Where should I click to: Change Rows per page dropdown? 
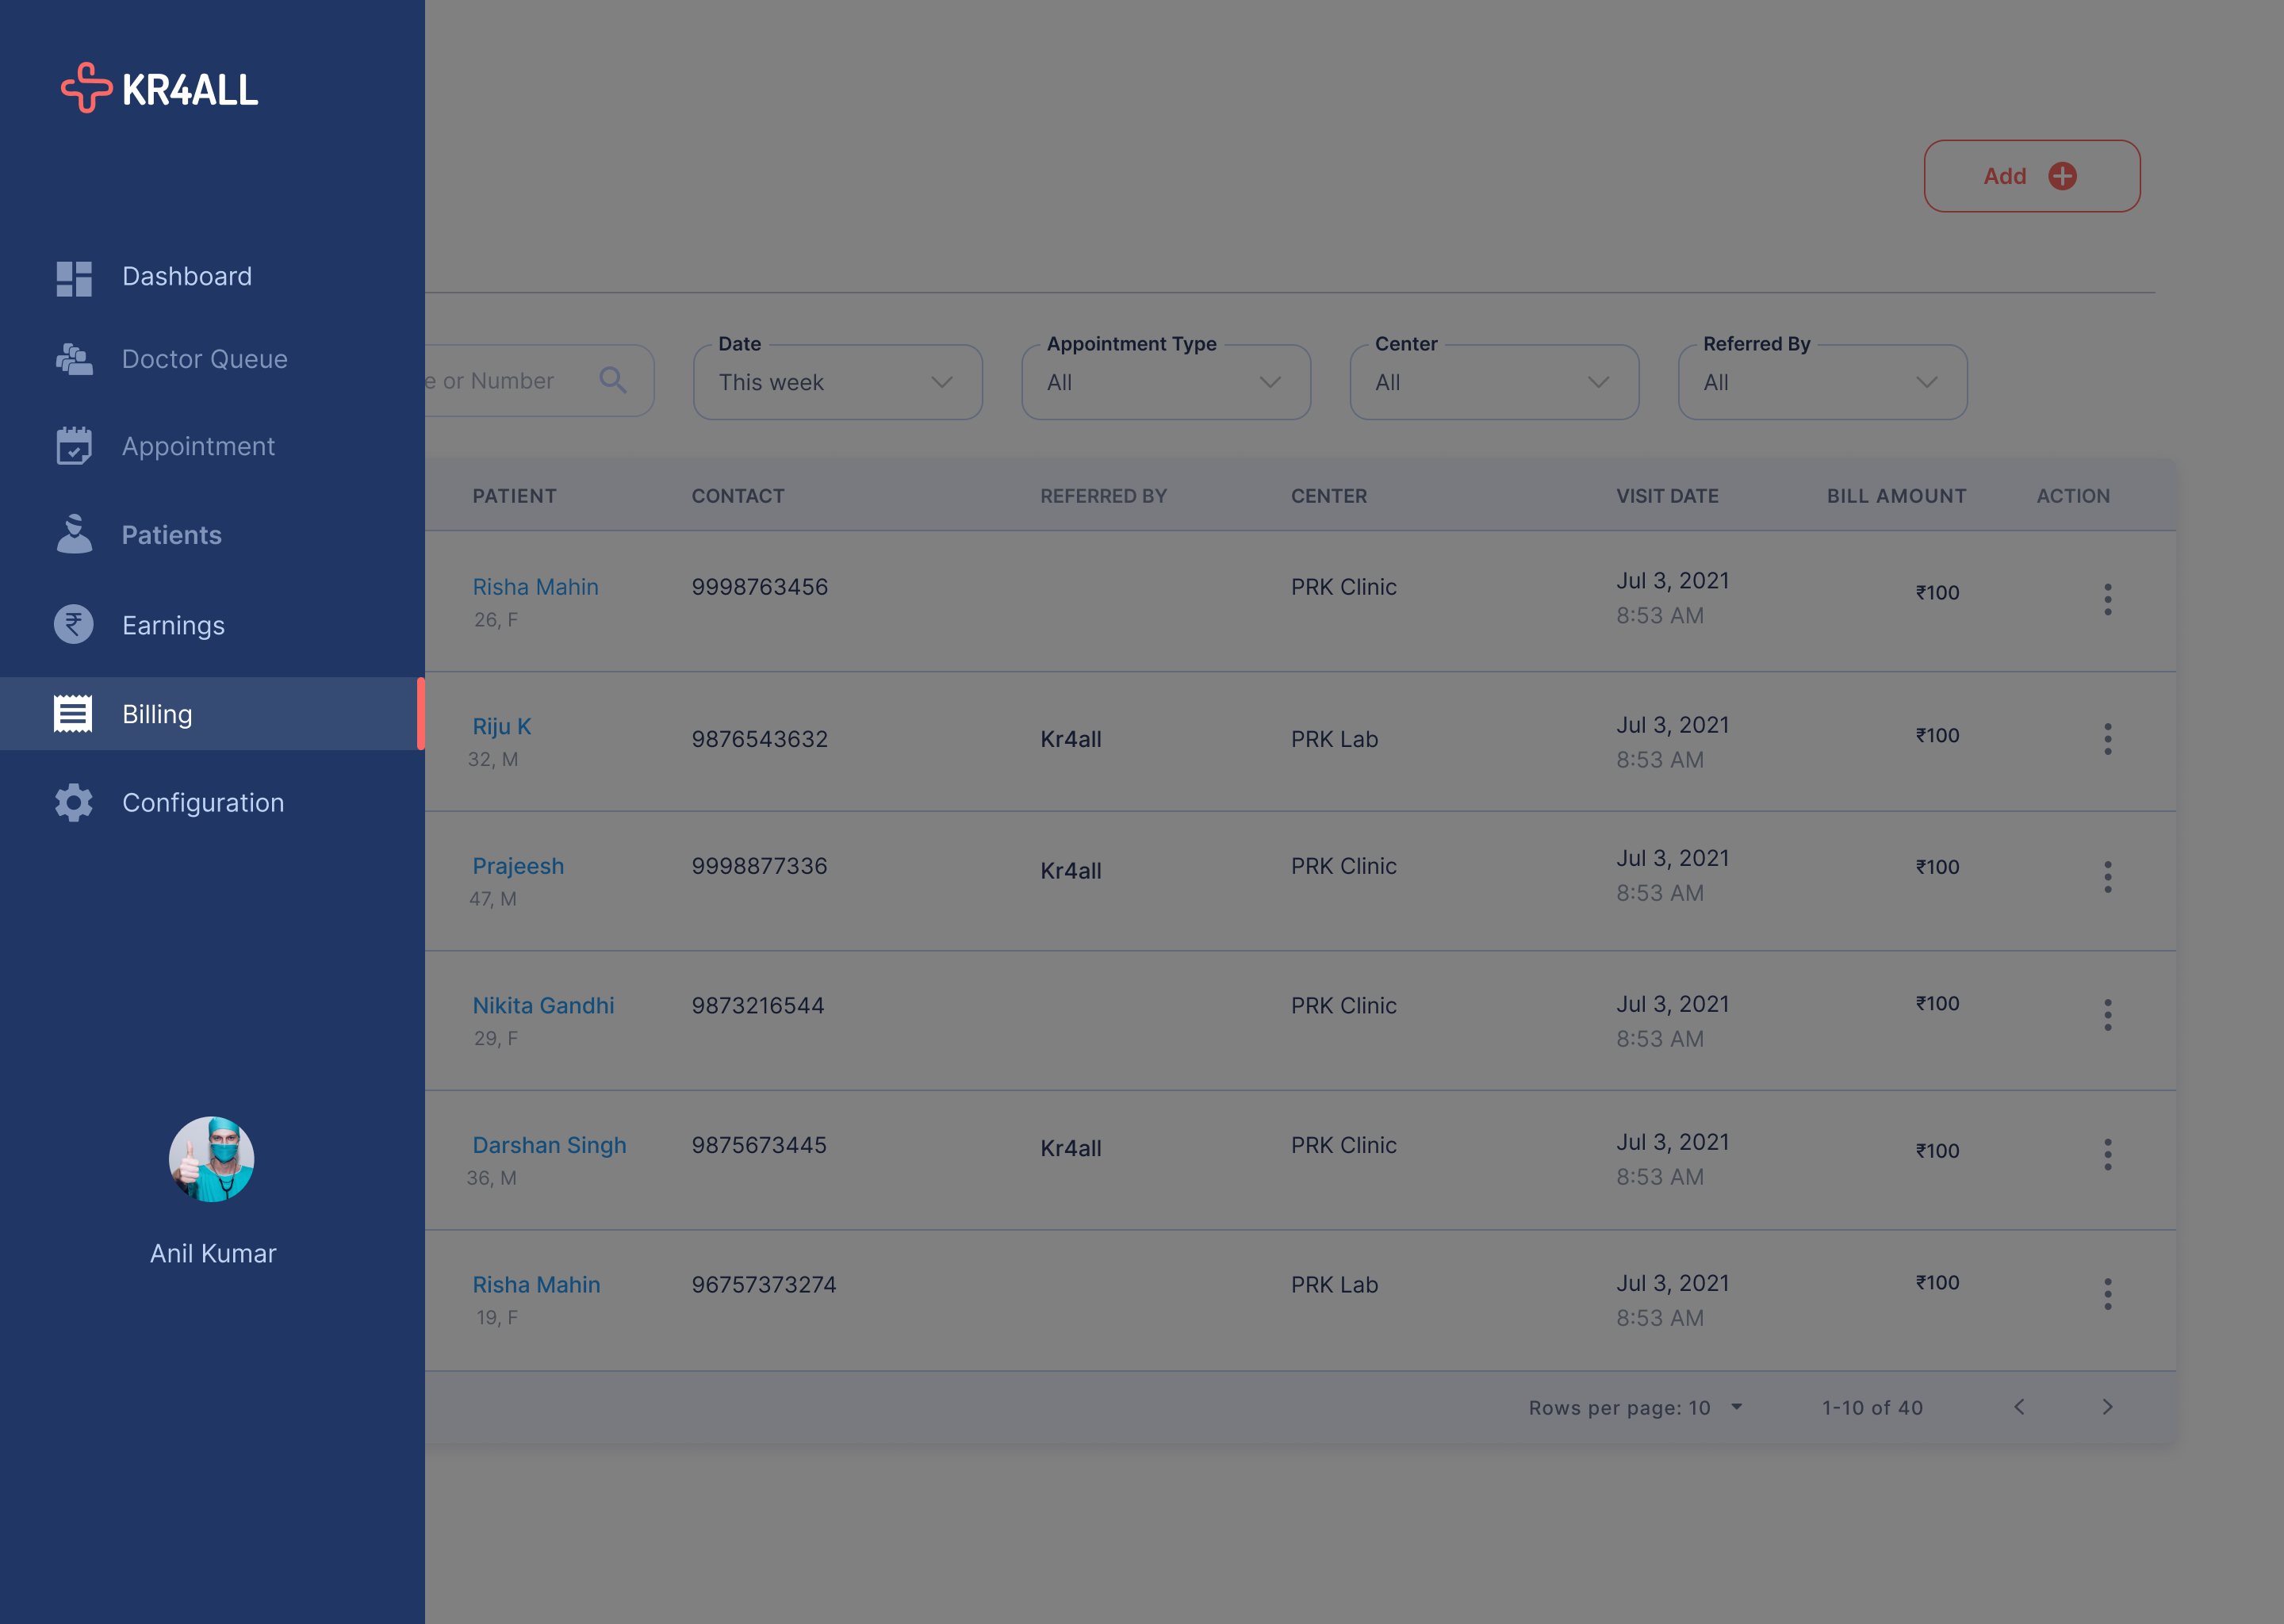pyautogui.click(x=1636, y=1408)
